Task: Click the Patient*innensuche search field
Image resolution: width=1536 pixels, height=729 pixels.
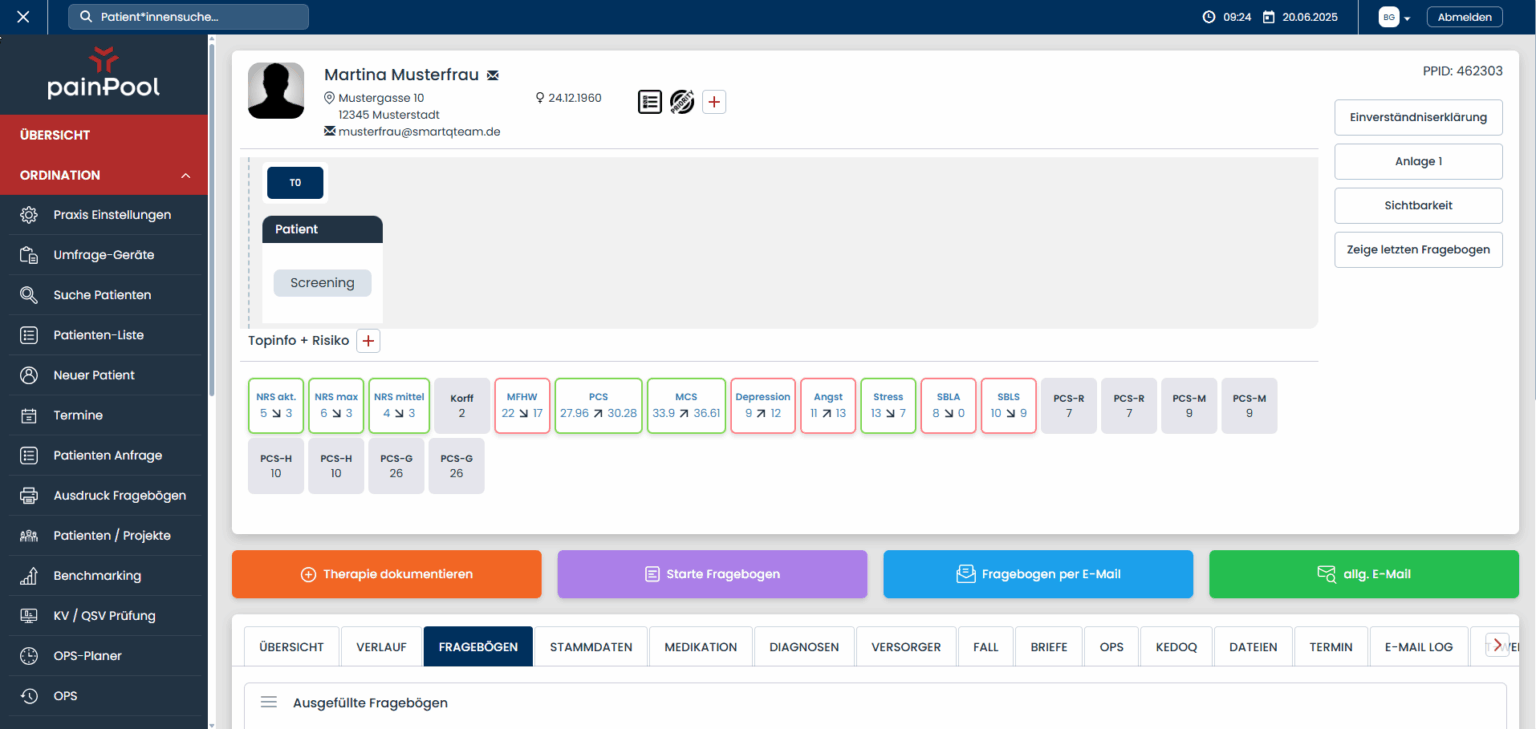Action: (188, 16)
